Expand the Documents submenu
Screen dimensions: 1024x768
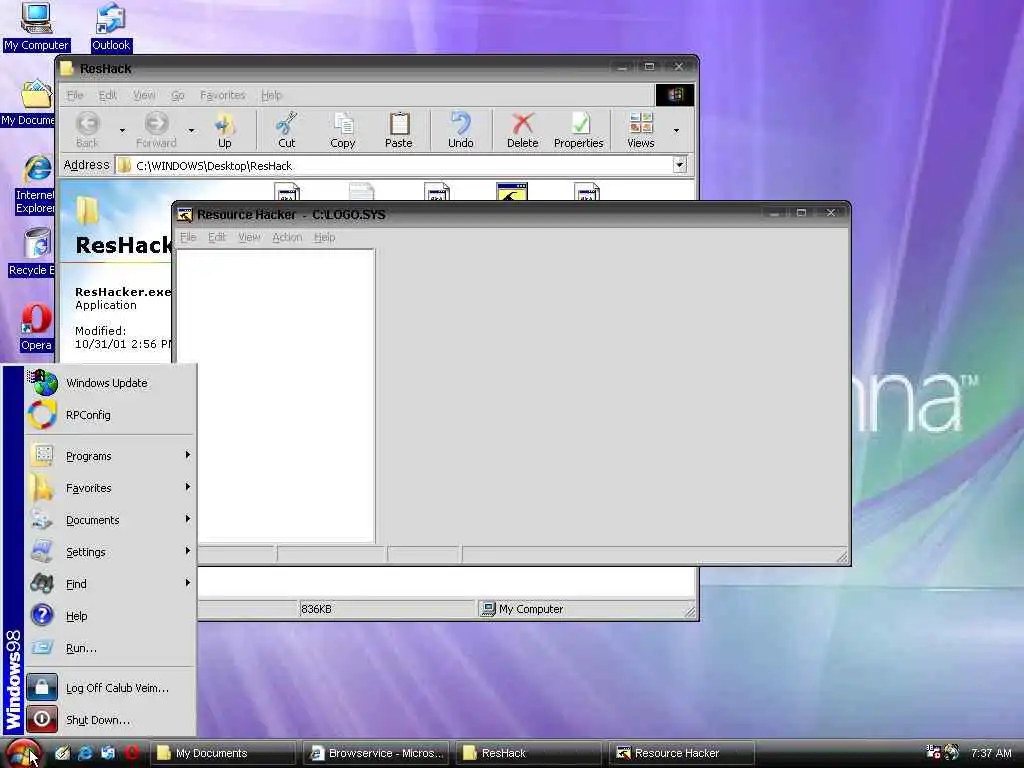(x=111, y=520)
